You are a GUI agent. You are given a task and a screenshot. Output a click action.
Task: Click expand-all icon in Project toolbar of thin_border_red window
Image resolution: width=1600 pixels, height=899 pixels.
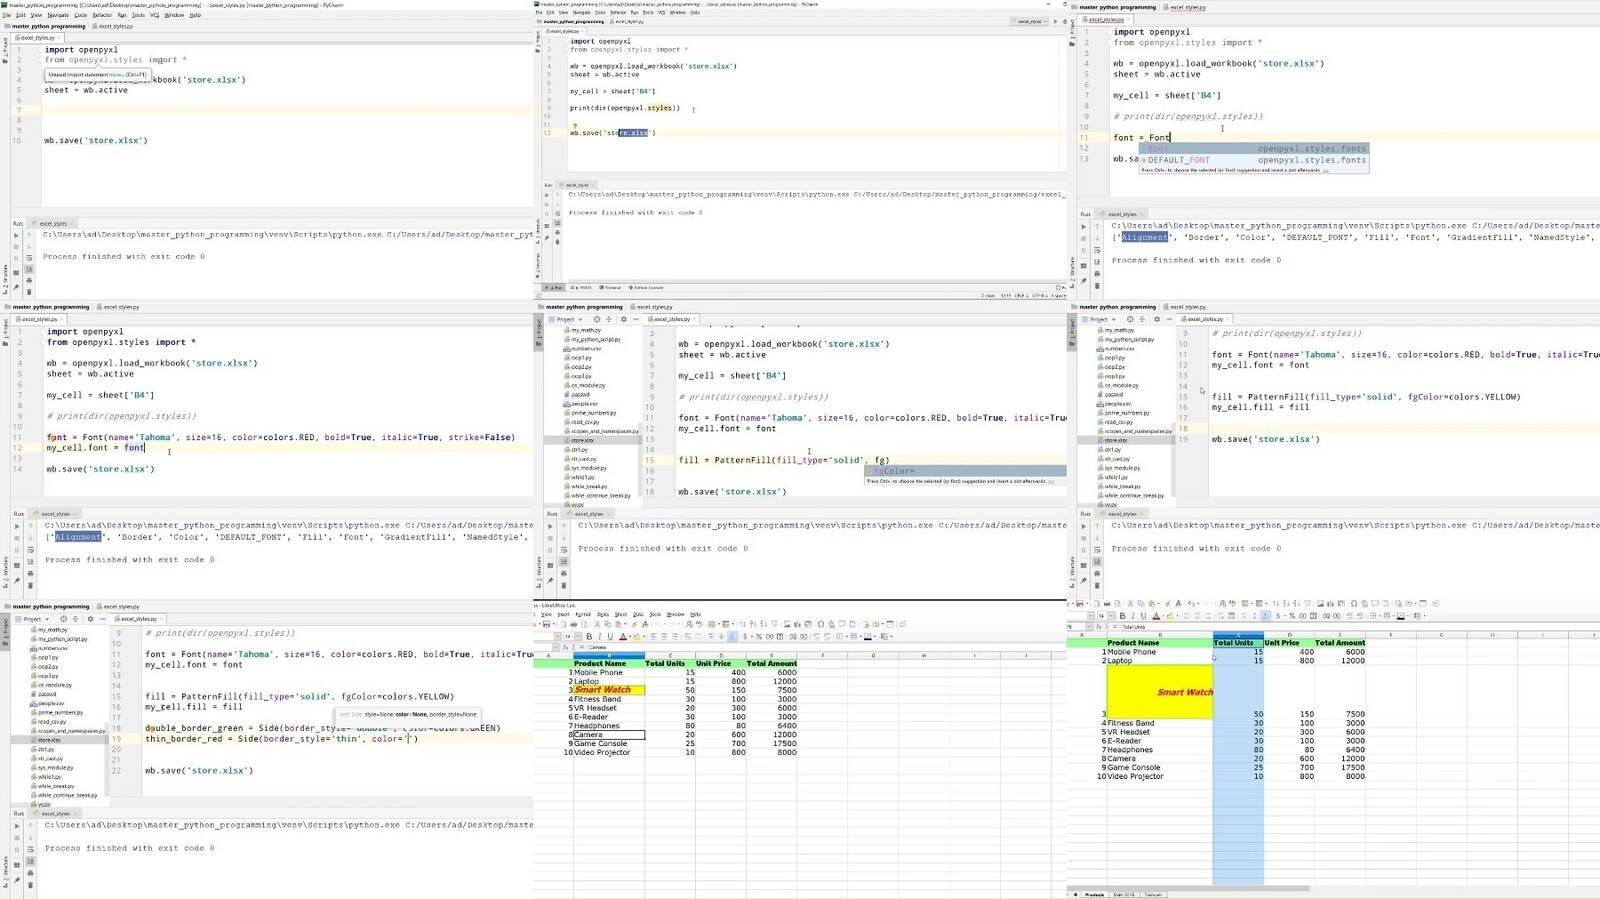point(75,619)
